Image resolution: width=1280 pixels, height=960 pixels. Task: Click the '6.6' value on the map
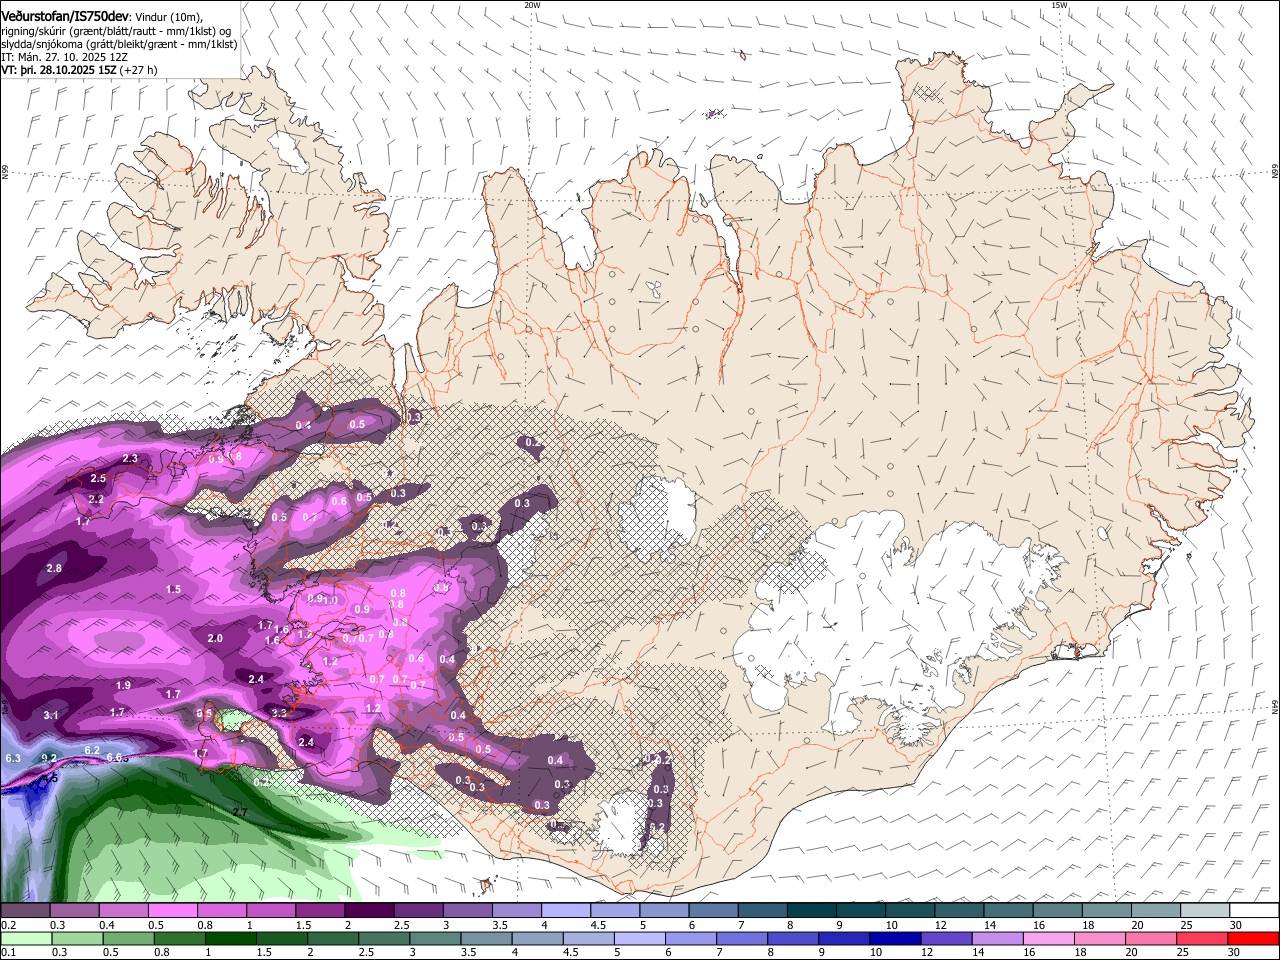[x=116, y=758]
